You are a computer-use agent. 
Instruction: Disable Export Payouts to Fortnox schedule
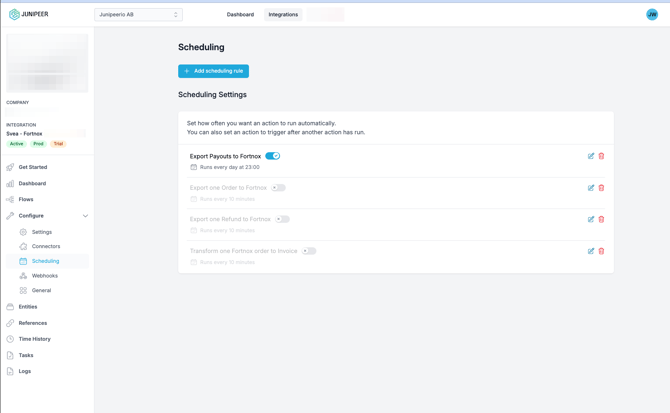coord(273,156)
